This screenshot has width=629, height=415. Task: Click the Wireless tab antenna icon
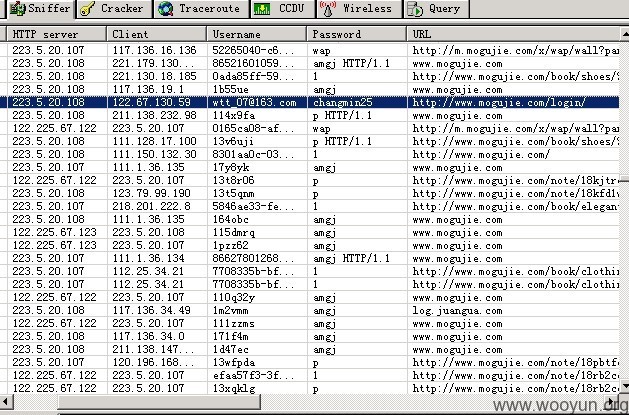(328, 9)
